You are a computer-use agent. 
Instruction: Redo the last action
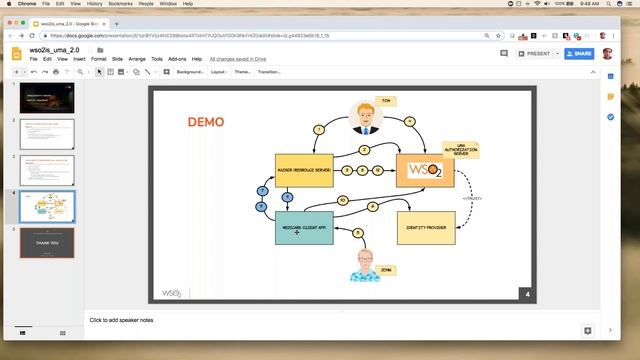45,72
